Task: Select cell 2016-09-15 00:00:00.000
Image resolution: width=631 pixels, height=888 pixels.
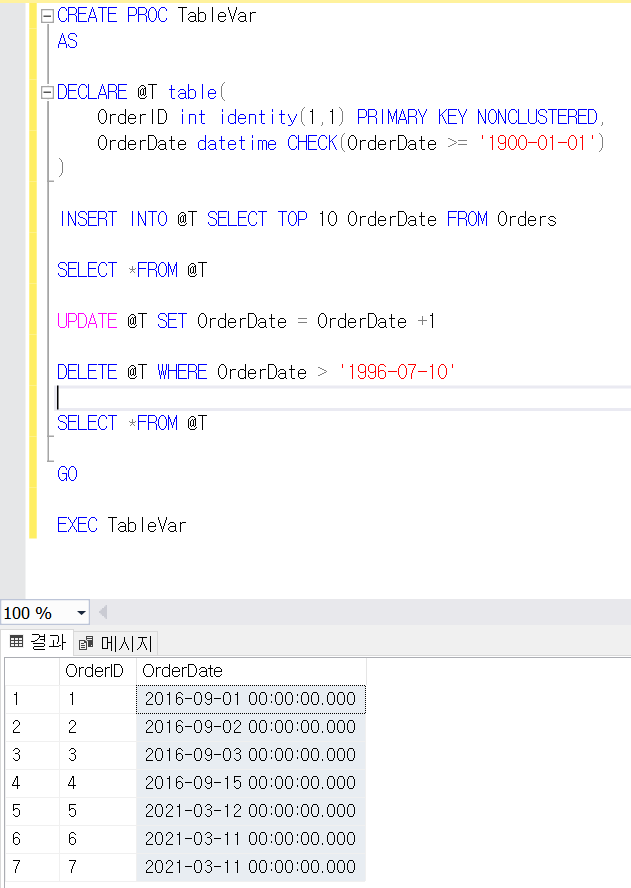Action: (x=251, y=783)
